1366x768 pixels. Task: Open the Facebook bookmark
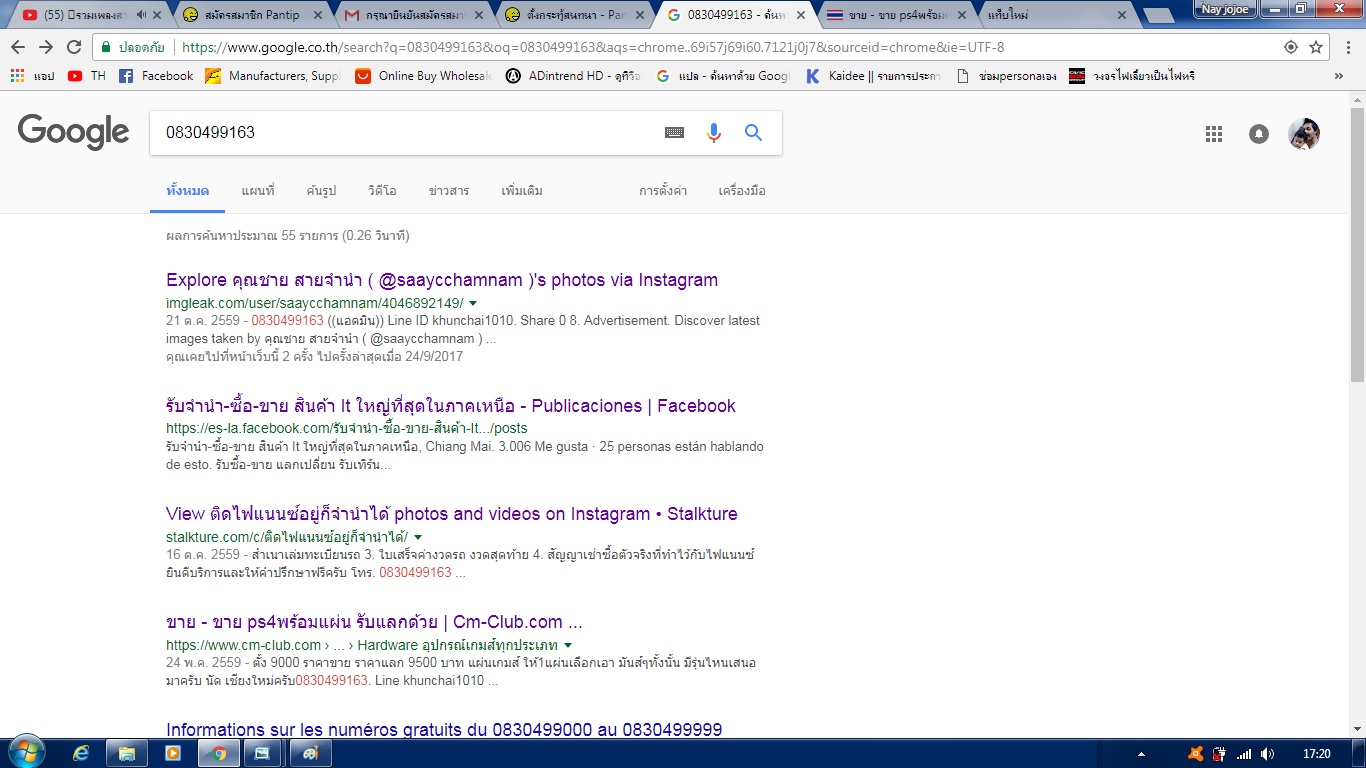[156, 76]
